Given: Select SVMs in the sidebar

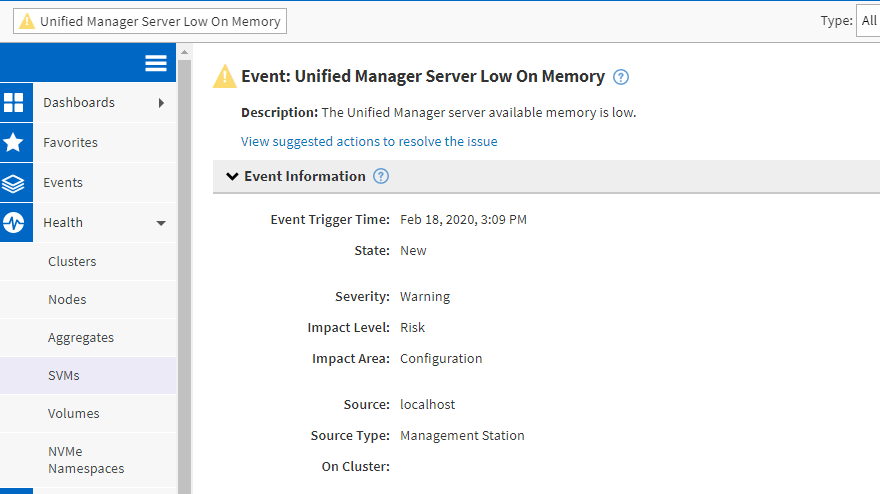Looking at the screenshot, I should pyautogui.click(x=64, y=376).
